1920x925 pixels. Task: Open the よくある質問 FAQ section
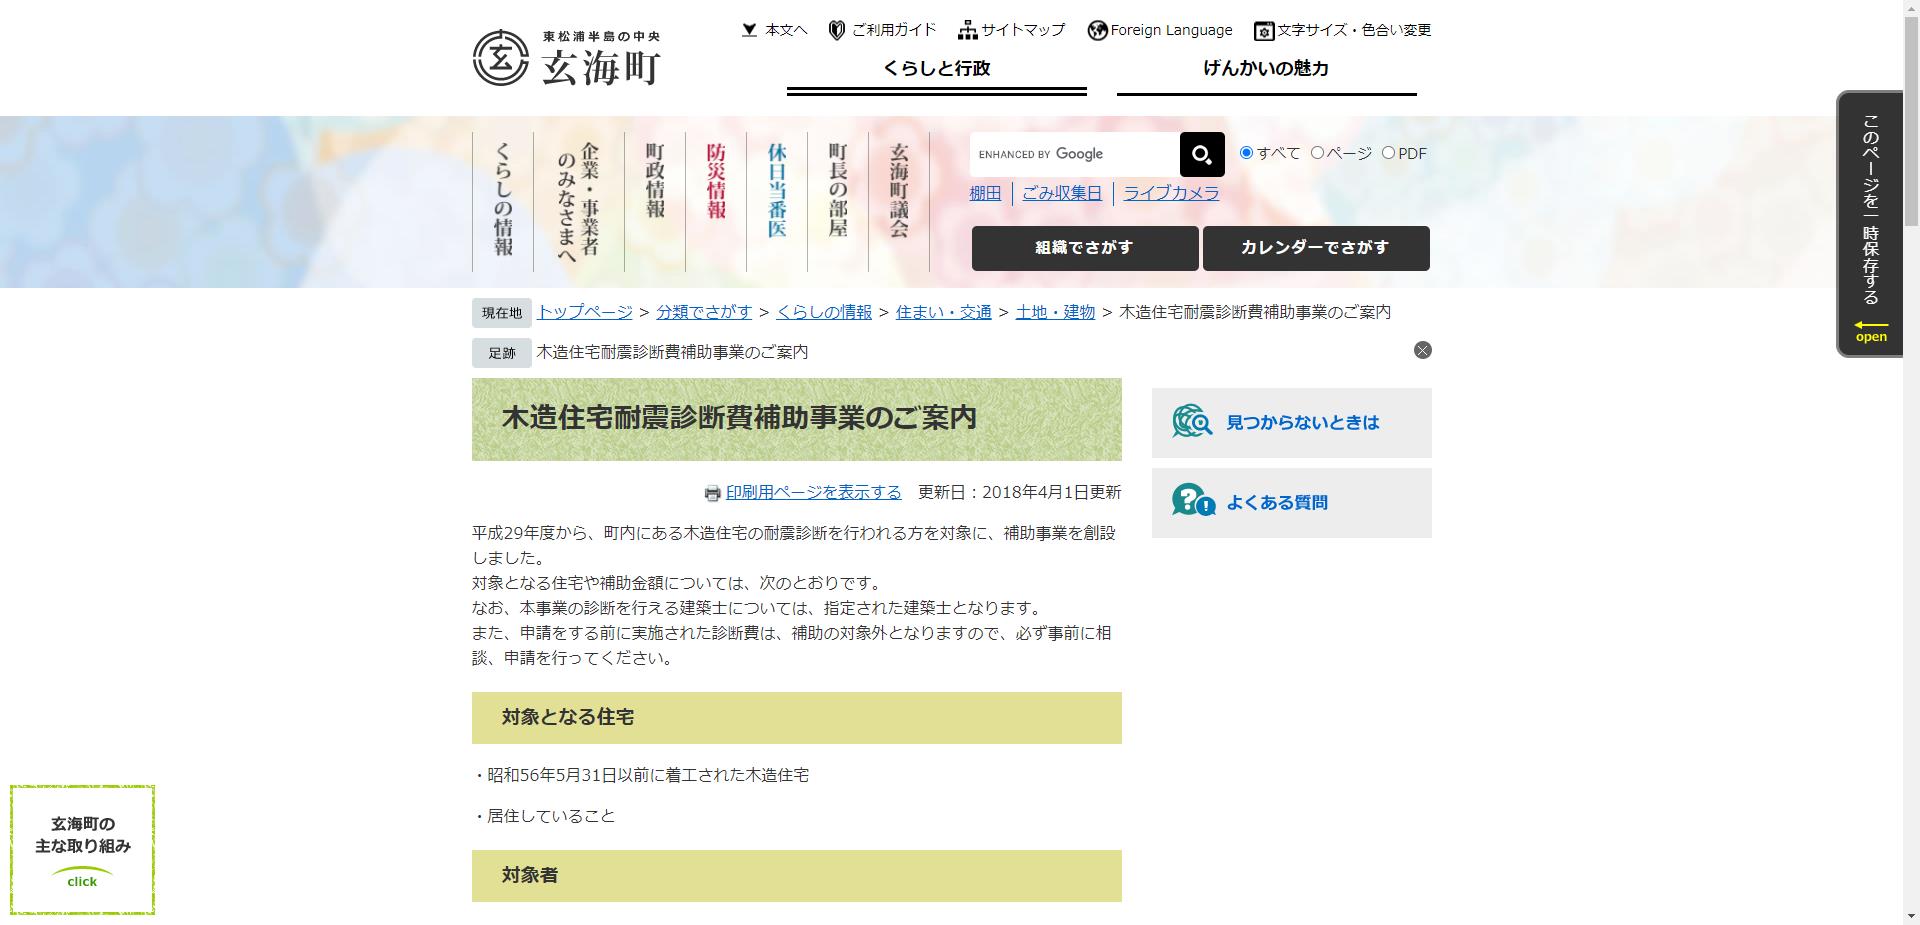click(x=1291, y=502)
